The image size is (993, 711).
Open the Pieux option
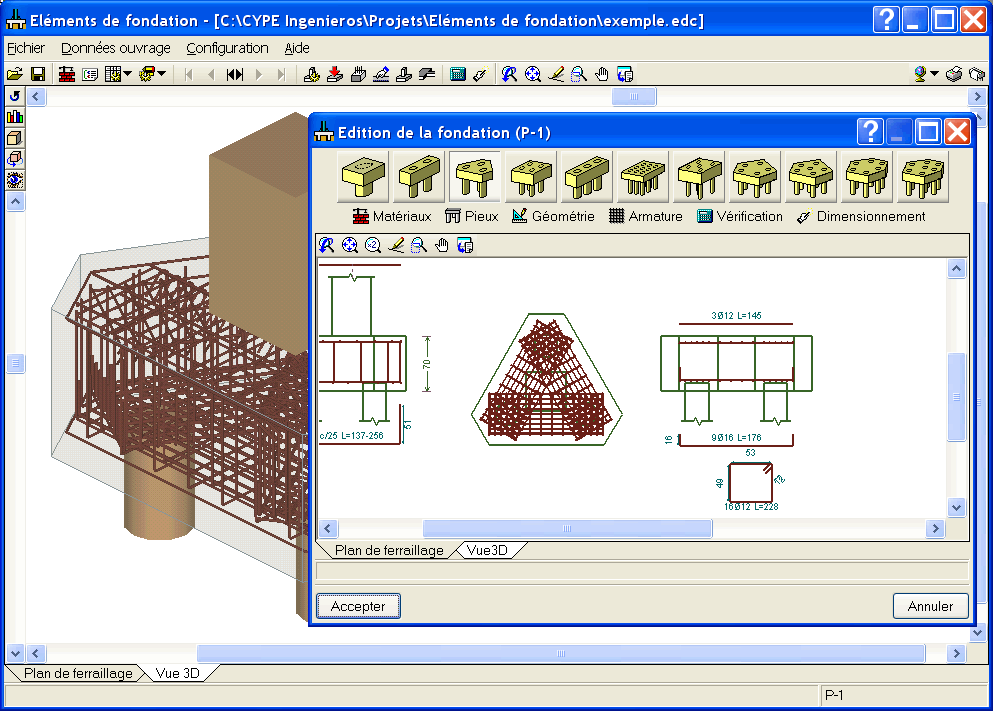tap(472, 217)
